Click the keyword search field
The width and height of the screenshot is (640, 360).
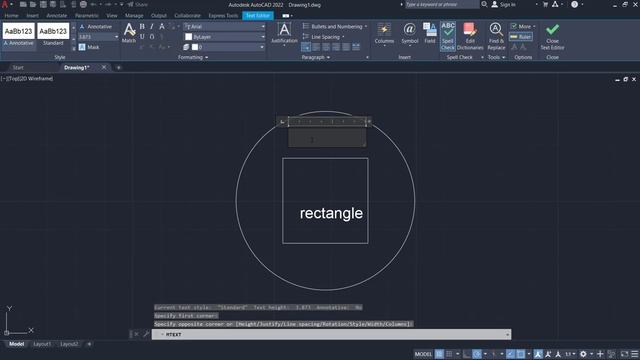click(x=441, y=4)
